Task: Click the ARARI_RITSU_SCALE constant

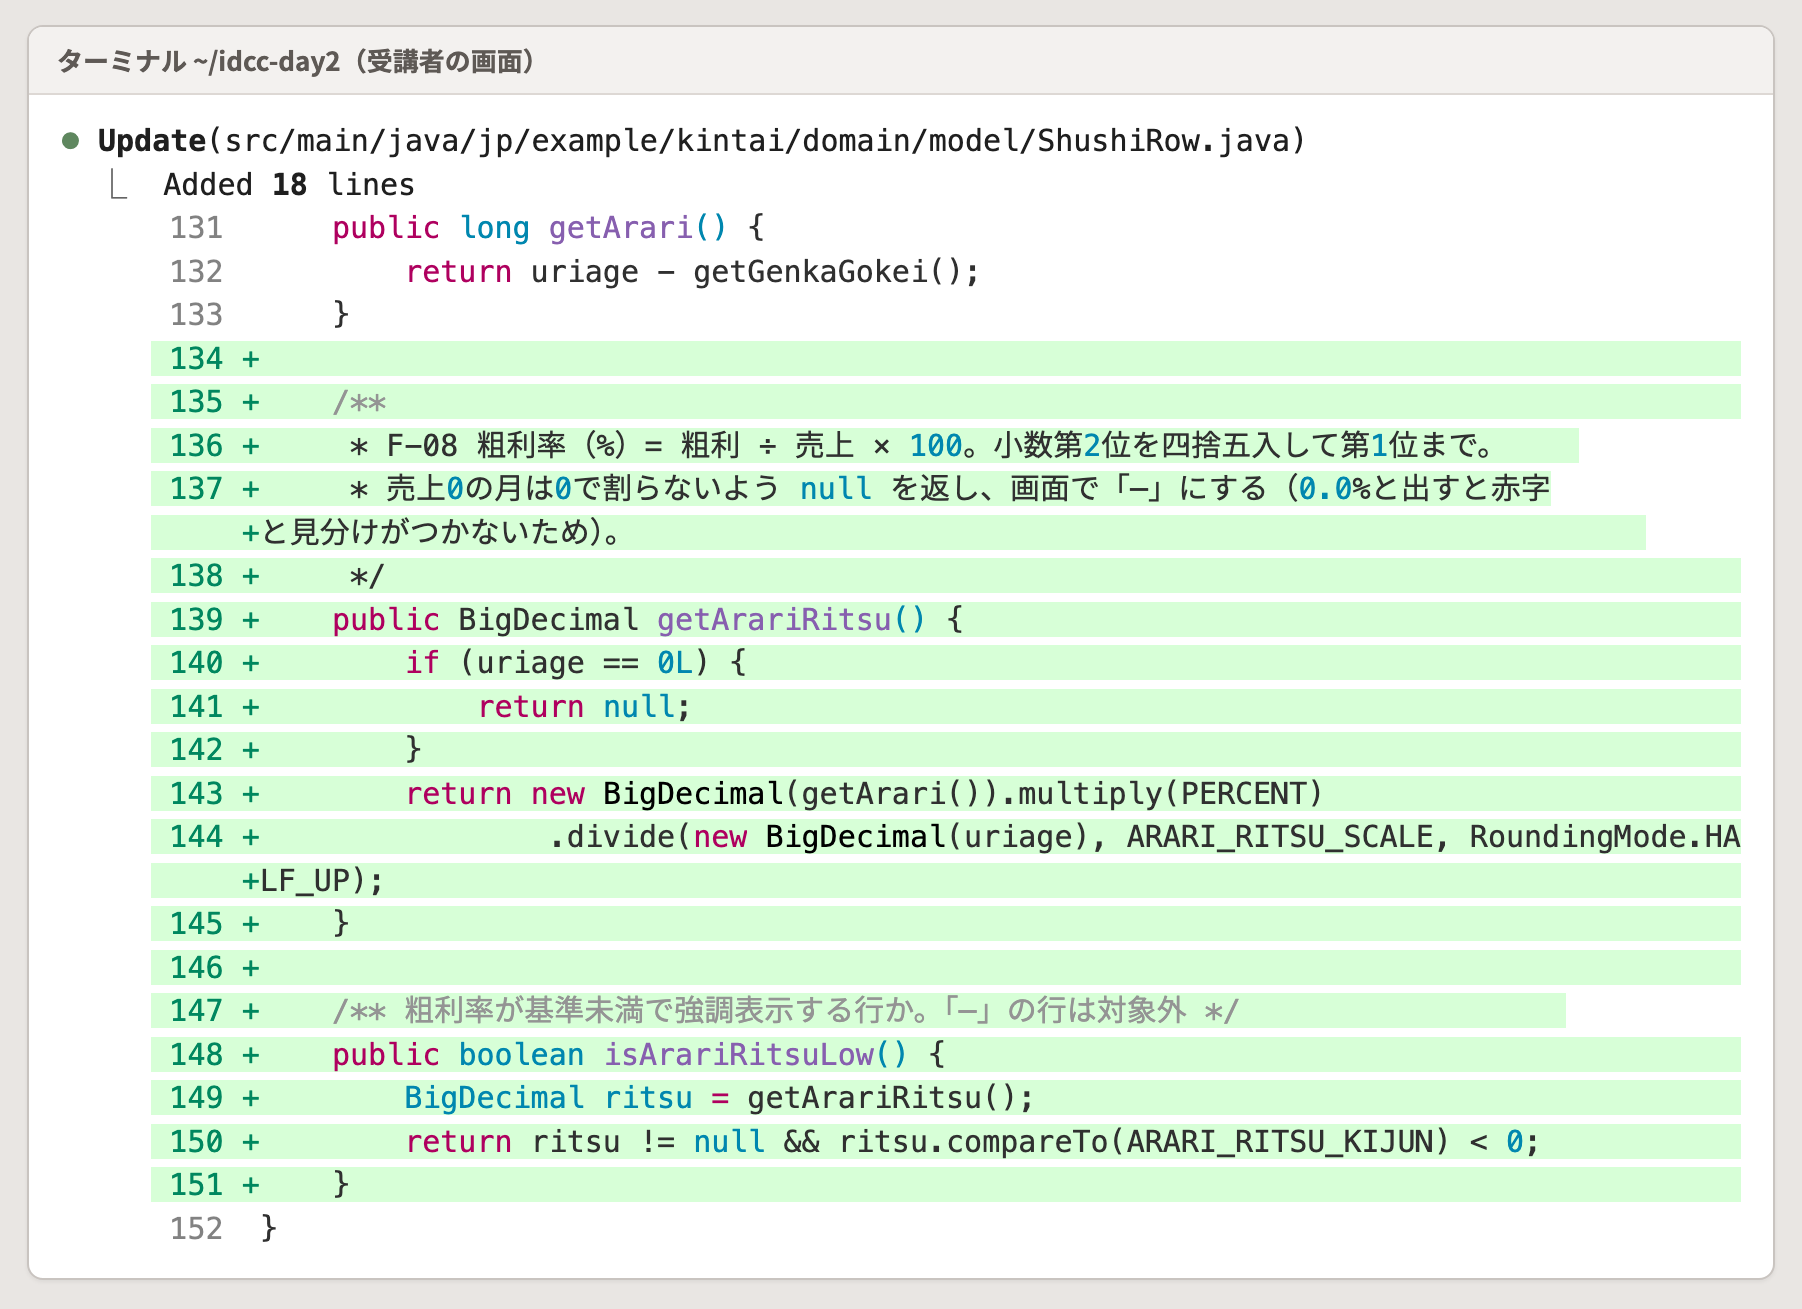Action: [x=1280, y=837]
